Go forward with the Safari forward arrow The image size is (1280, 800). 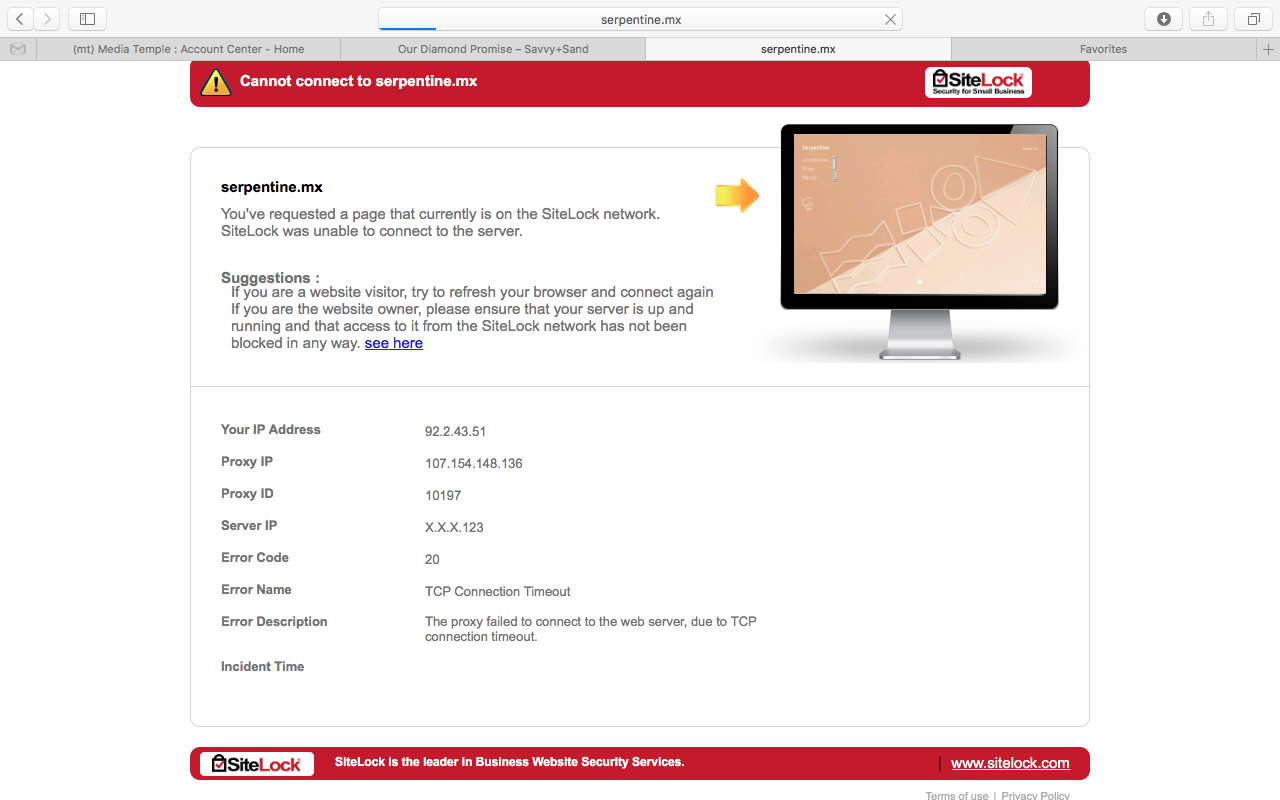click(x=47, y=19)
